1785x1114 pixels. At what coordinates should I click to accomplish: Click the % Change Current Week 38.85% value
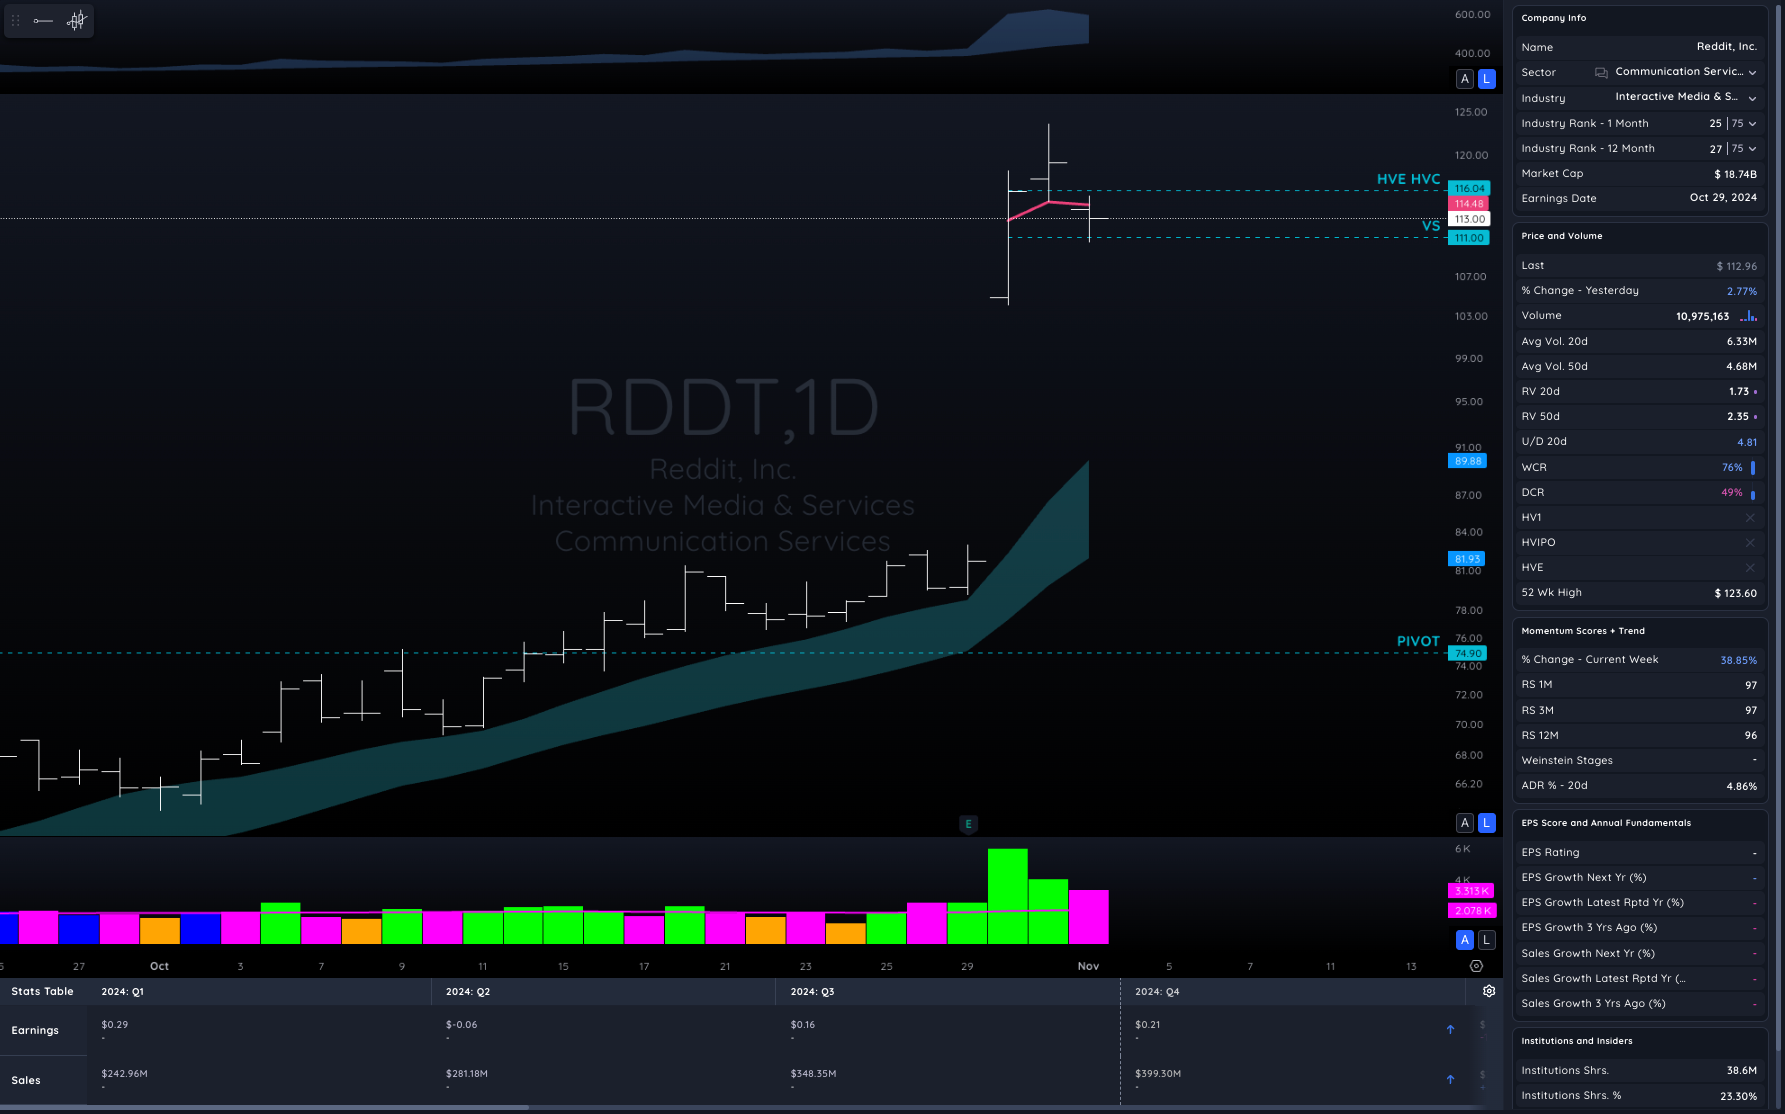point(1738,660)
